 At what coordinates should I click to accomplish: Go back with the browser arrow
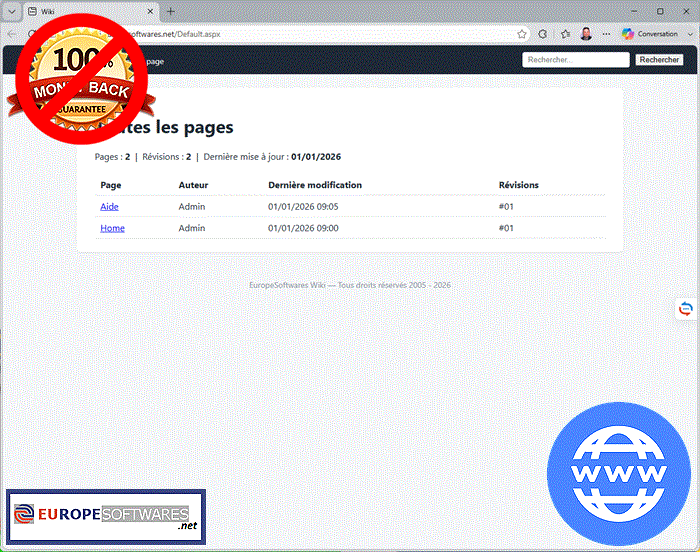click(x=12, y=34)
